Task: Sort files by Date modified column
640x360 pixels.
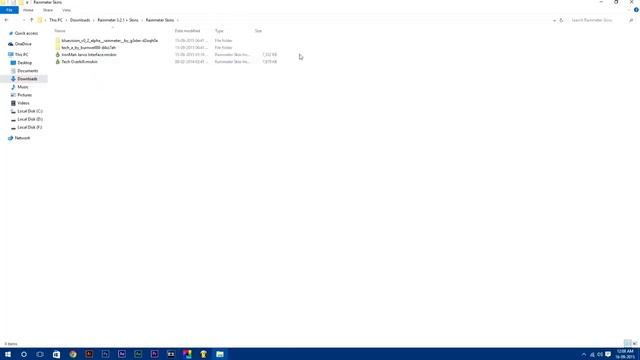Action: tap(187, 31)
